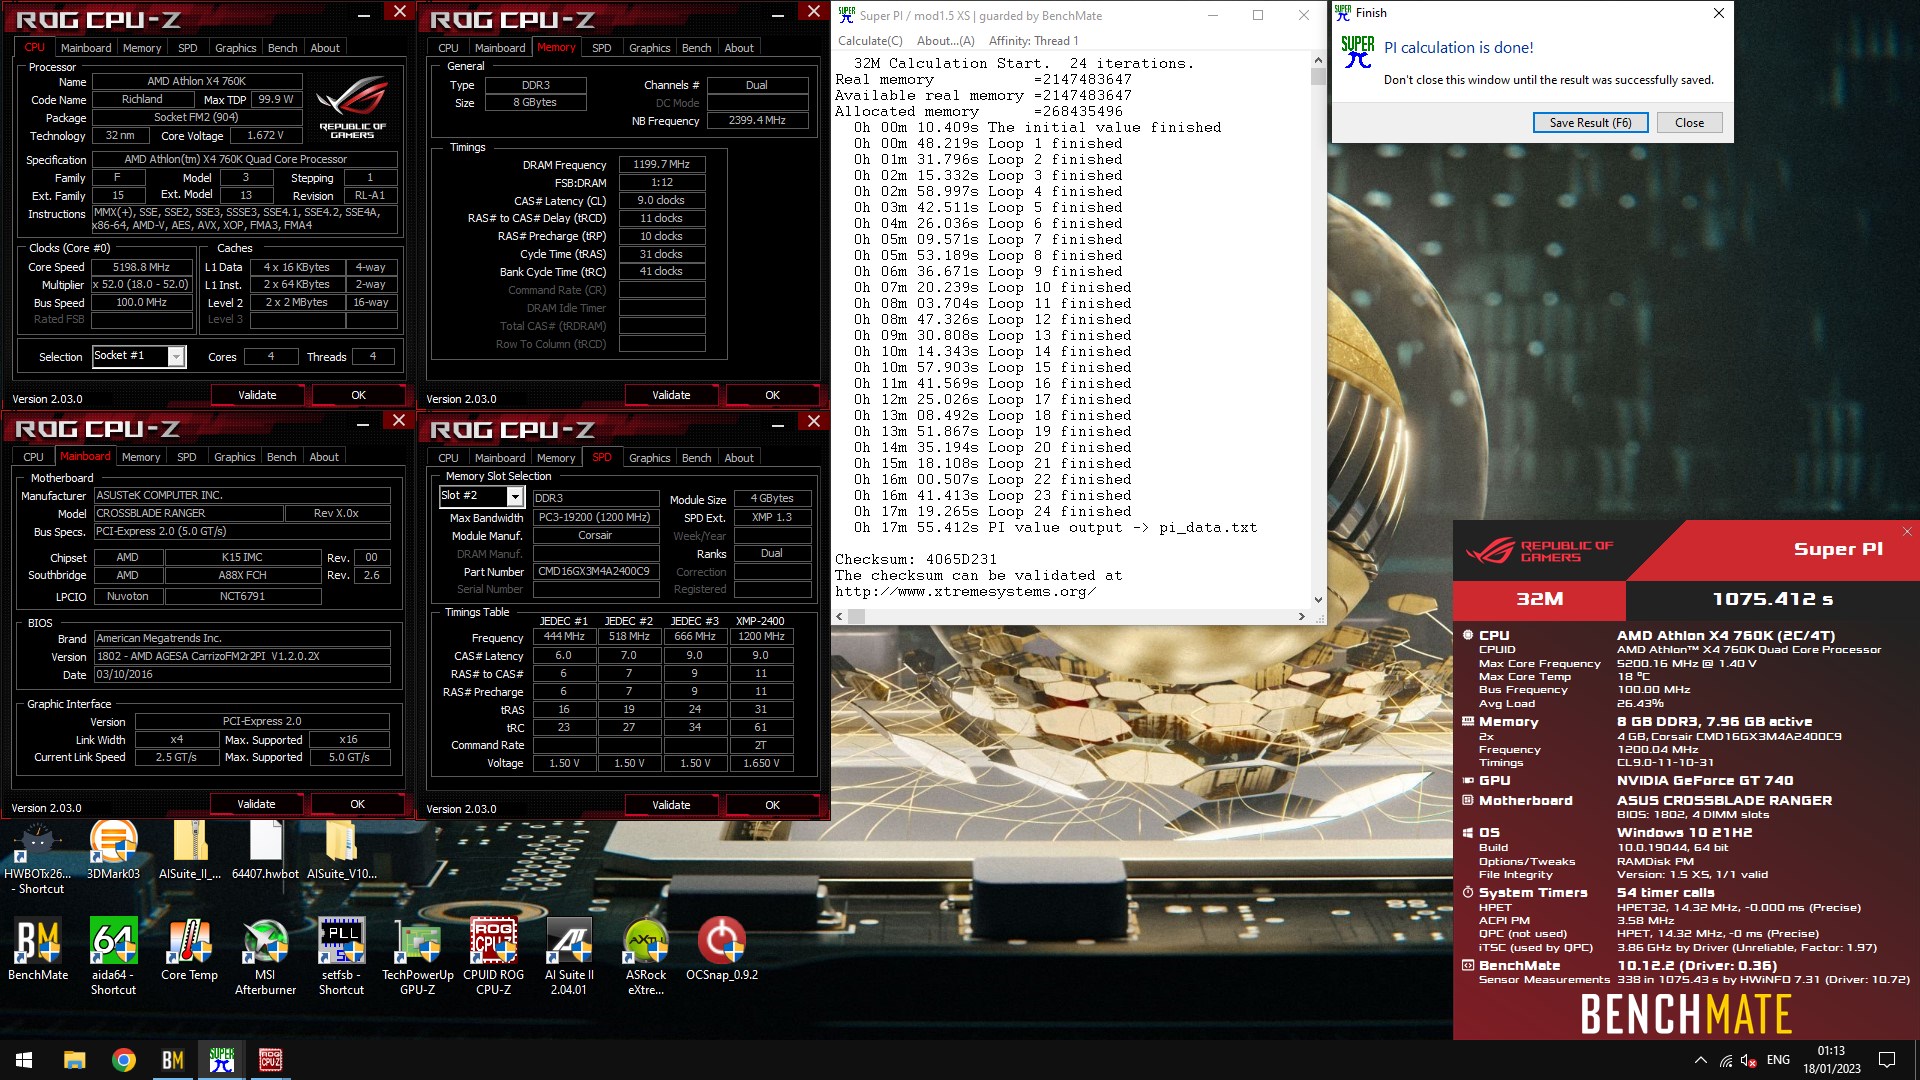Open the 3DMark03 desktop icon
1920x1080 pixels.
pos(113,851)
